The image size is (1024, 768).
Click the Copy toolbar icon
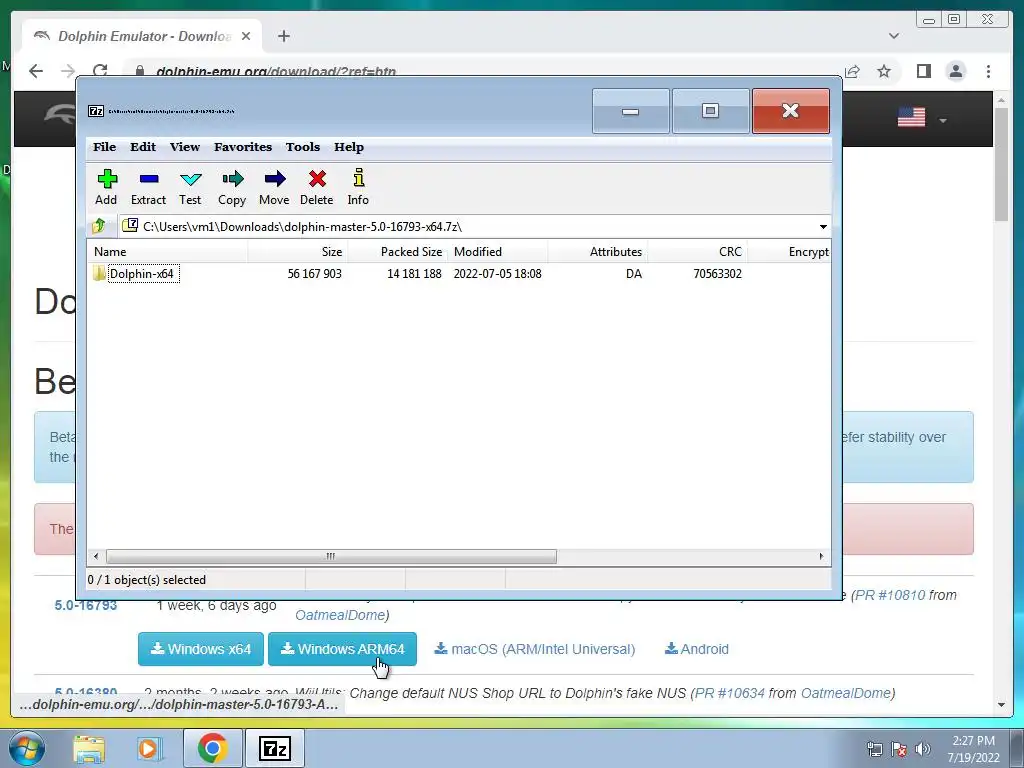[232, 187]
